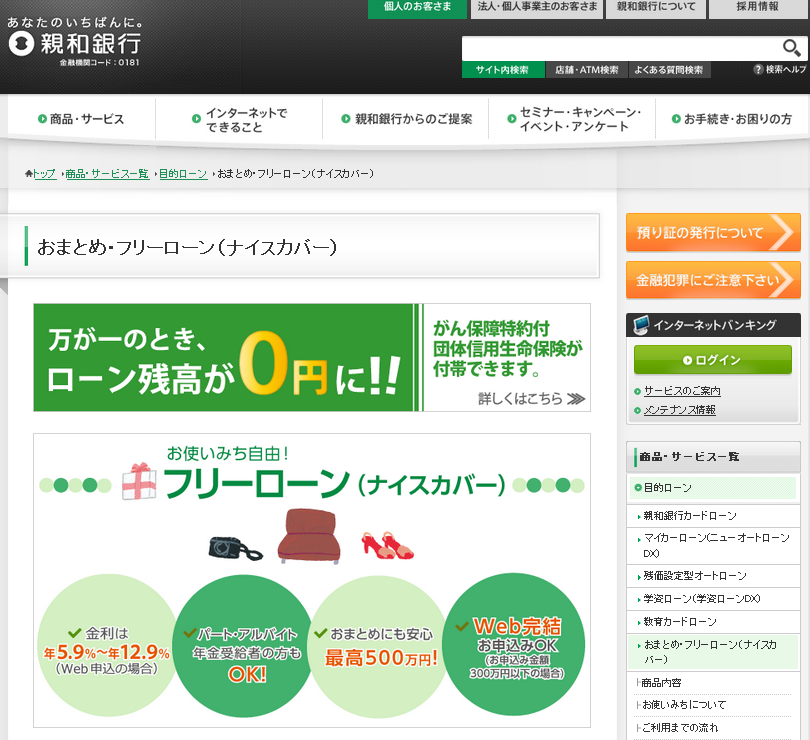The height and width of the screenshot is (740, 810).
Task: Select 店舗・ATM検索 search mode
Action: point(586,70)
